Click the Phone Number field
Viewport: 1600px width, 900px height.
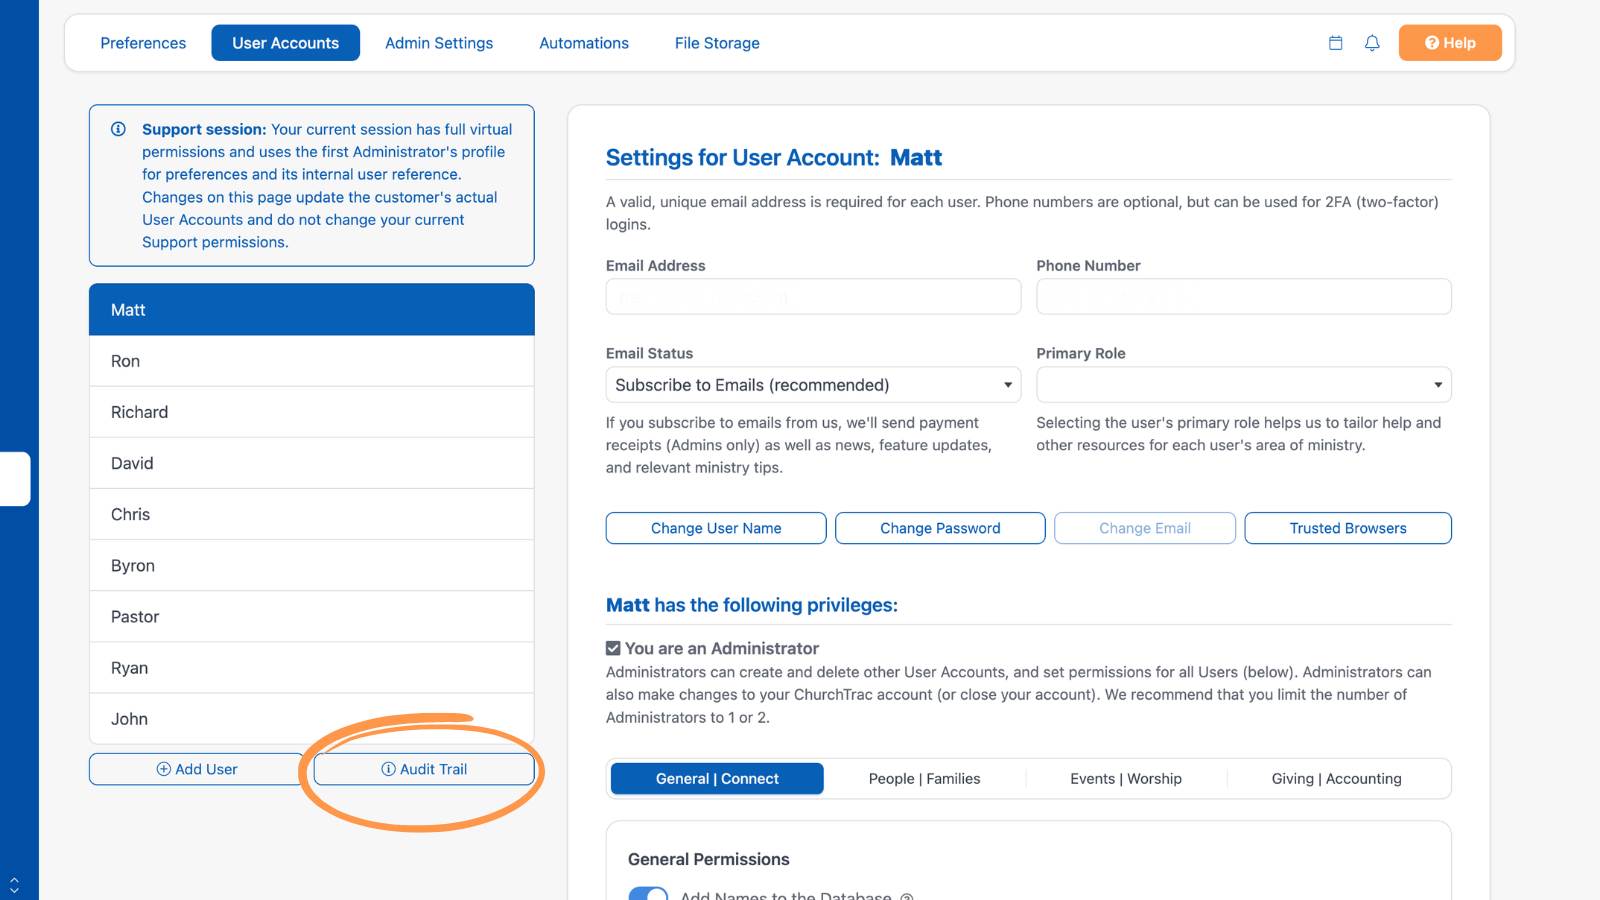1244,297
